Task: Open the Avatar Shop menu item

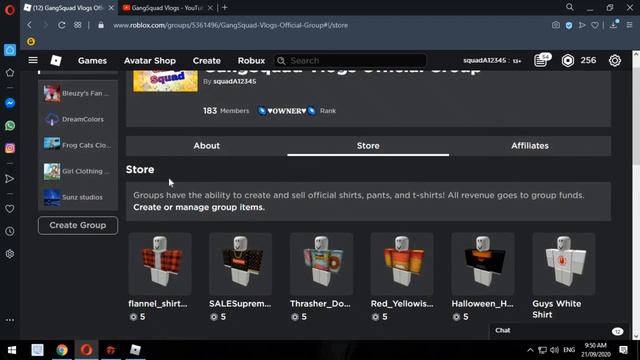Action: 150,61
